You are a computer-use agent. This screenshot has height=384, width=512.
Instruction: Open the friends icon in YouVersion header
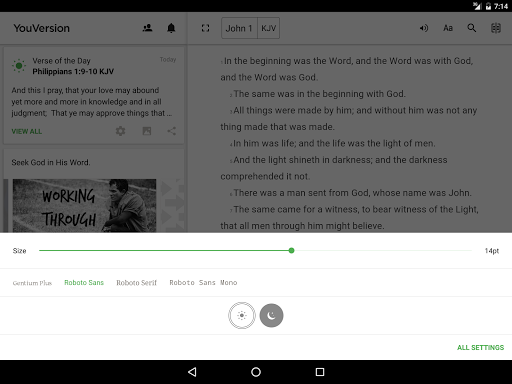(147, 28)
